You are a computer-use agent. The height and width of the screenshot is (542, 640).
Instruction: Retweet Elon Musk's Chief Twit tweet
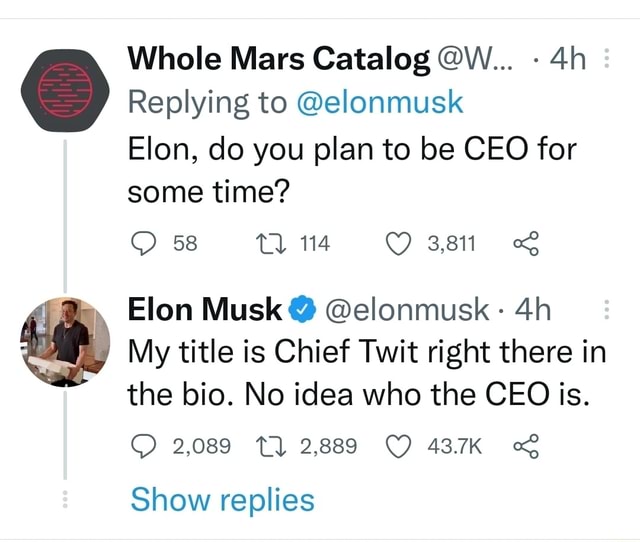(x=270, y=445)
